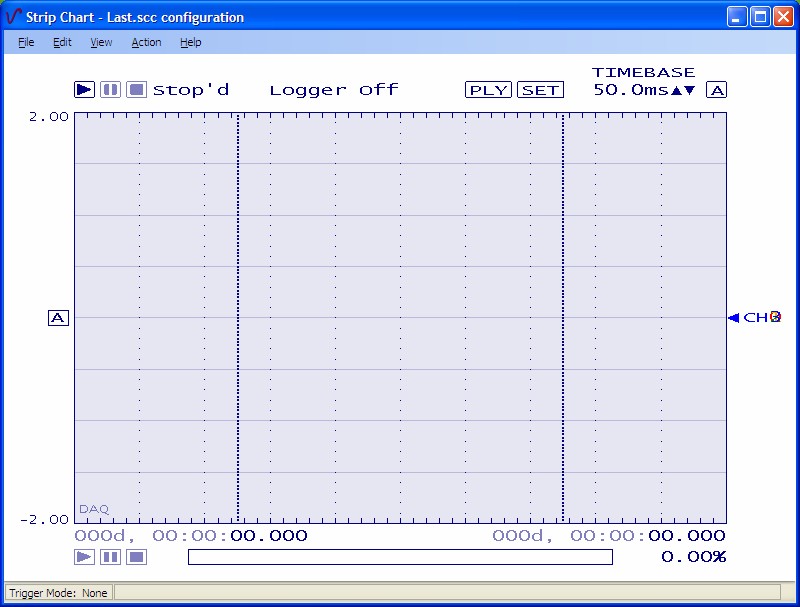Viewport: 800px width, 607px height.
Task: Decrease timebase with the down arrow
Action: pos(687,89)
